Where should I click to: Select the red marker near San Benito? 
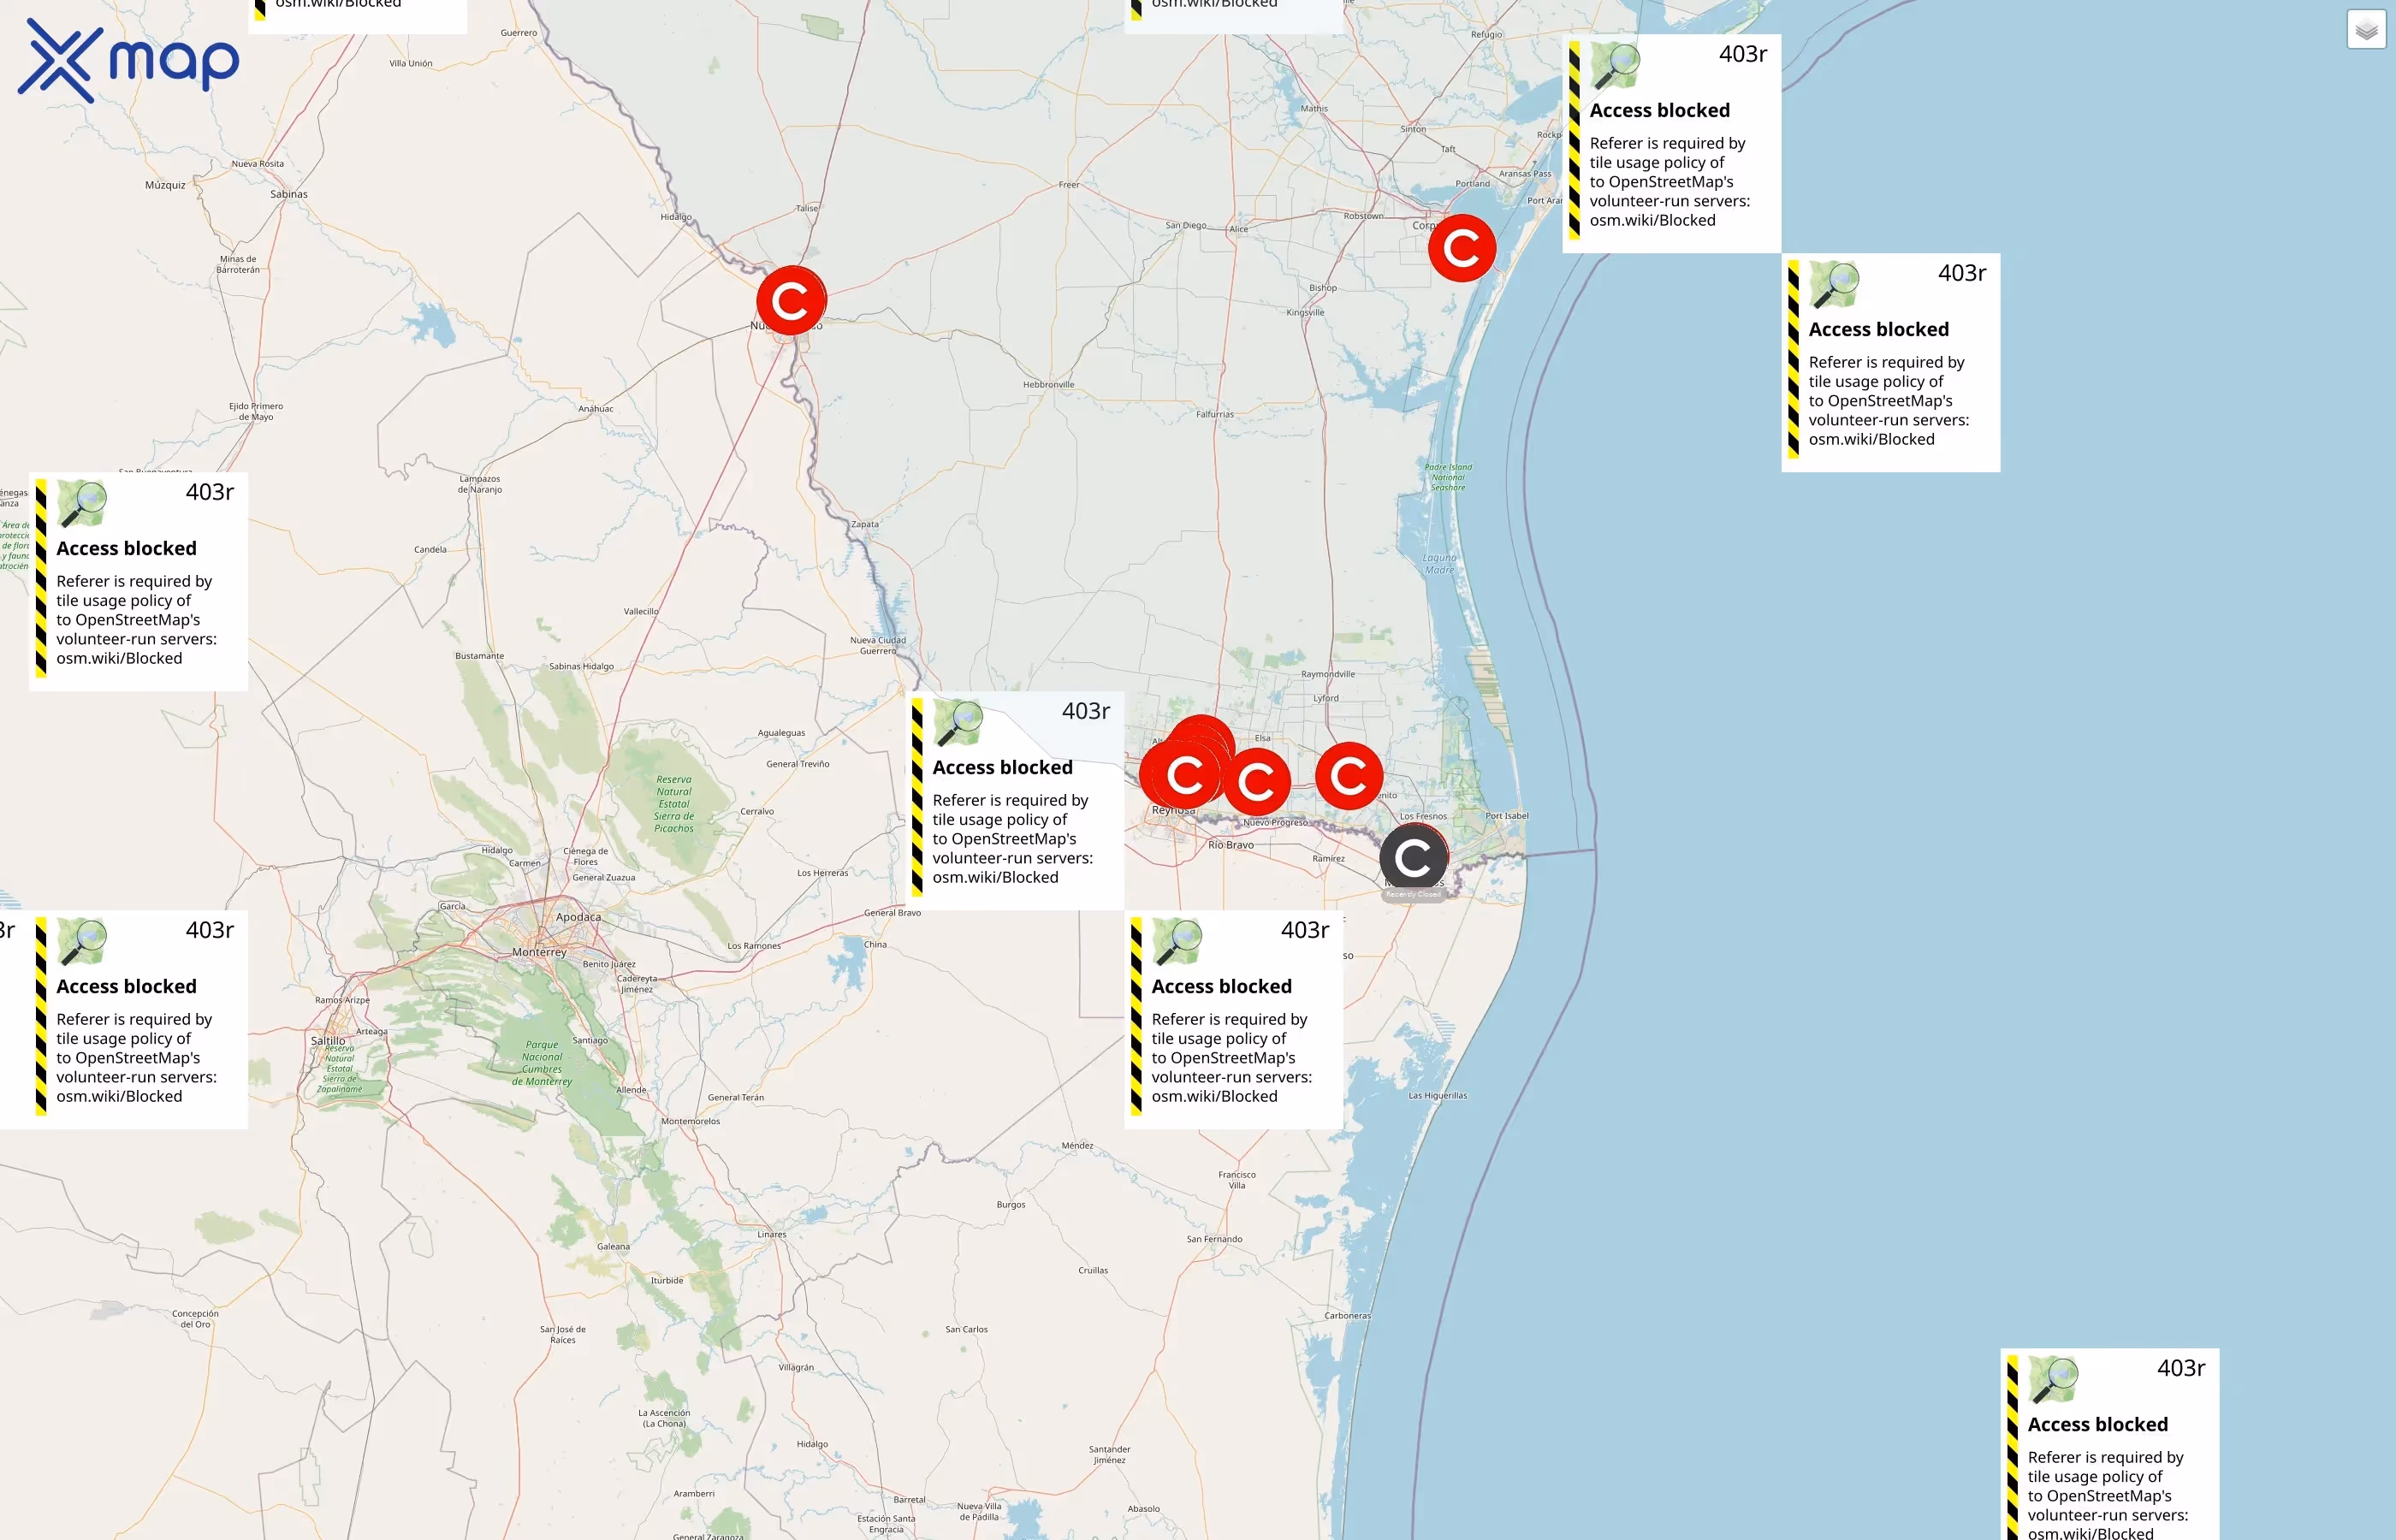coord(1349,775)
